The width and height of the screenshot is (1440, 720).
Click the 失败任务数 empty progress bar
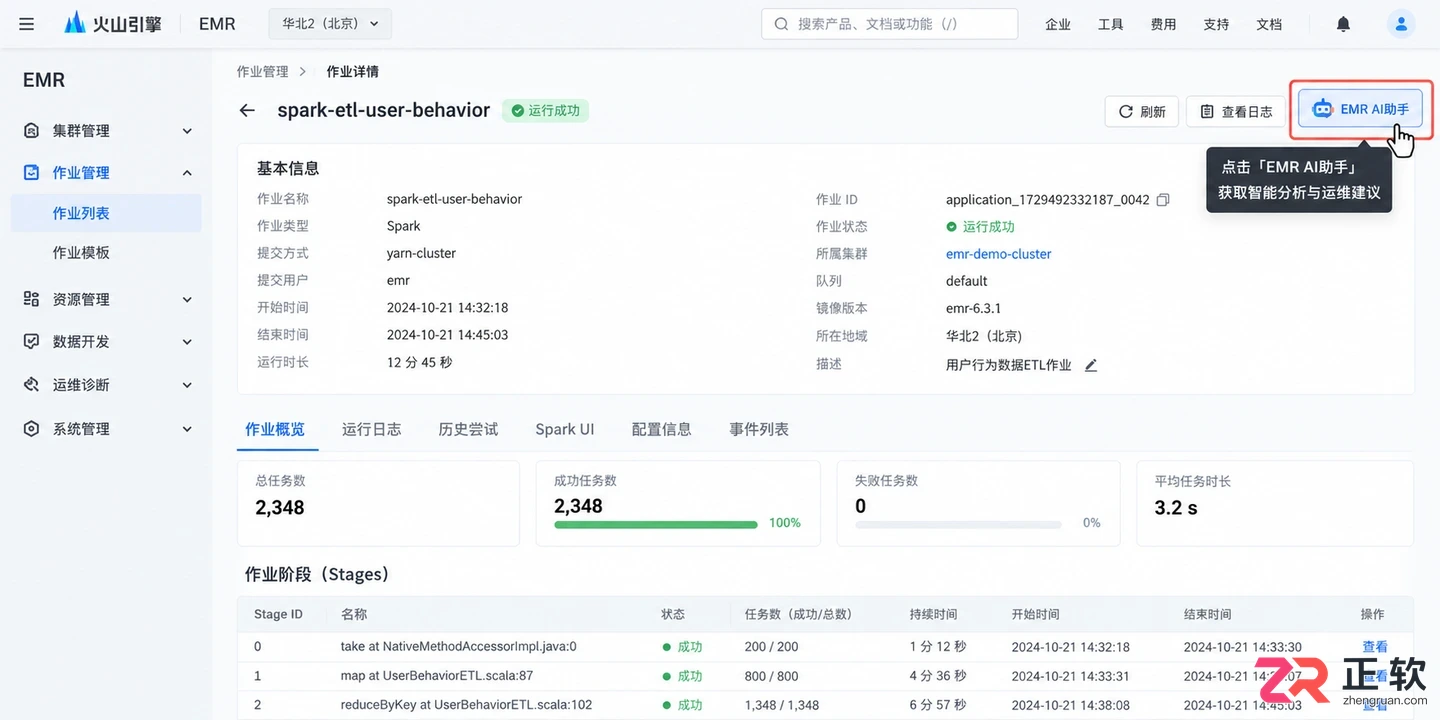tap(958, 524)
